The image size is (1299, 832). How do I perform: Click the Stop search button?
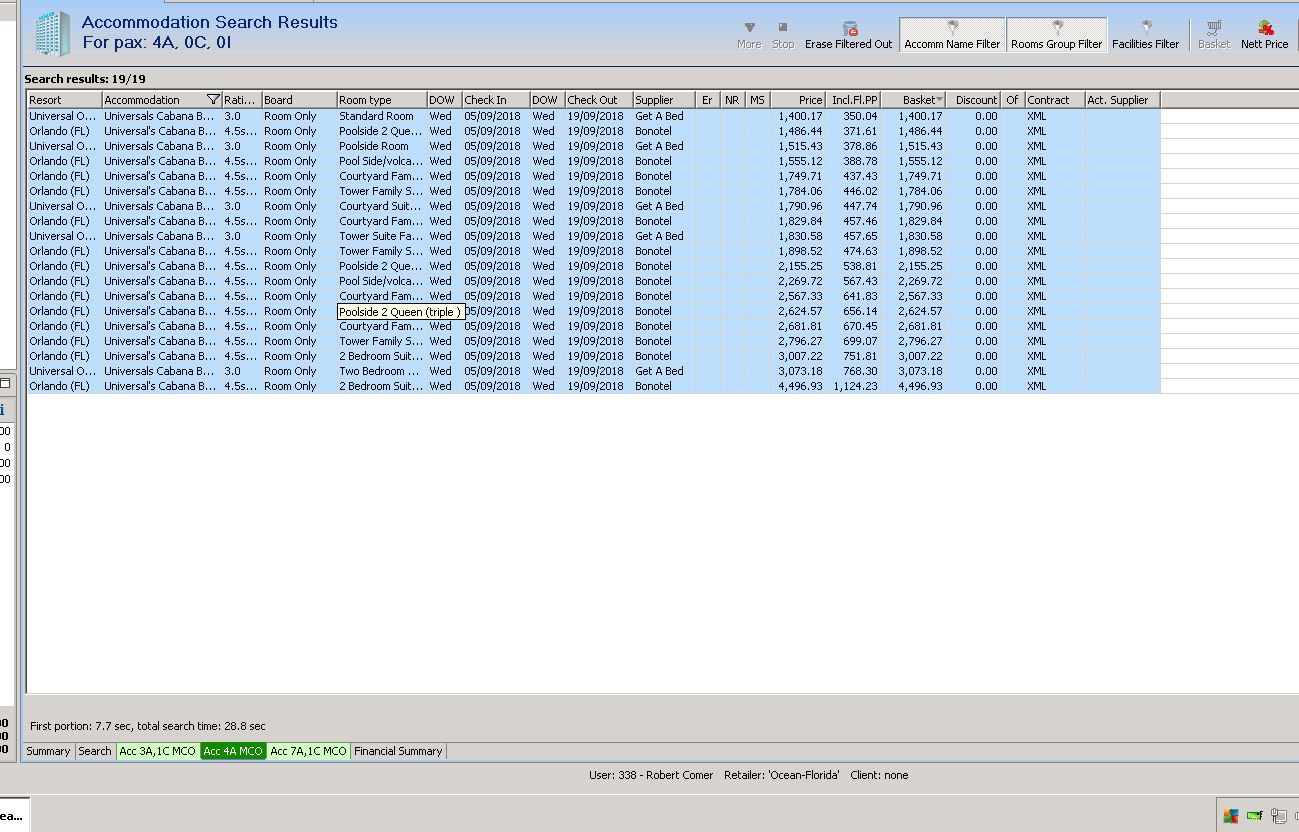click(x=783, y=35)
